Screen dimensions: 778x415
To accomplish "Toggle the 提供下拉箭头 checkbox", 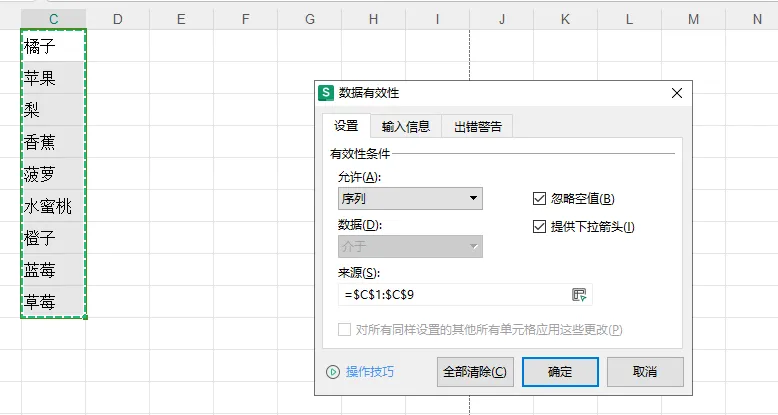I will [539, 227].
